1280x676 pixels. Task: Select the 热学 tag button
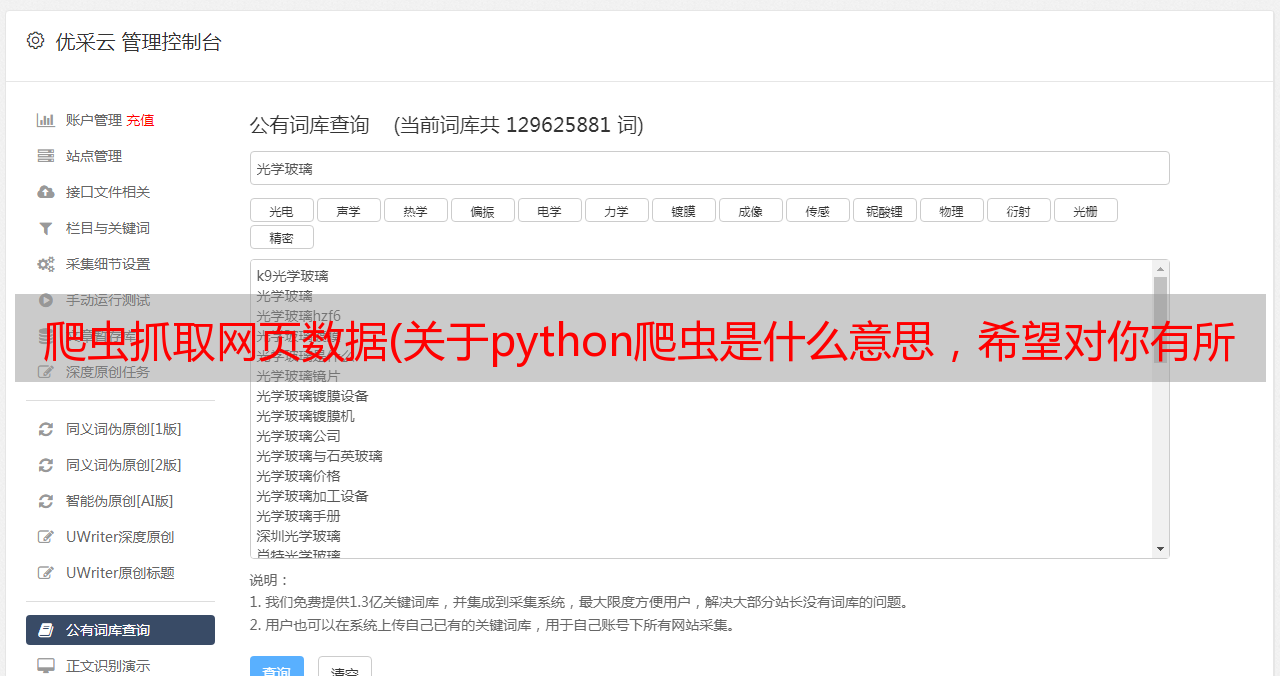click(x=416, y=210)
